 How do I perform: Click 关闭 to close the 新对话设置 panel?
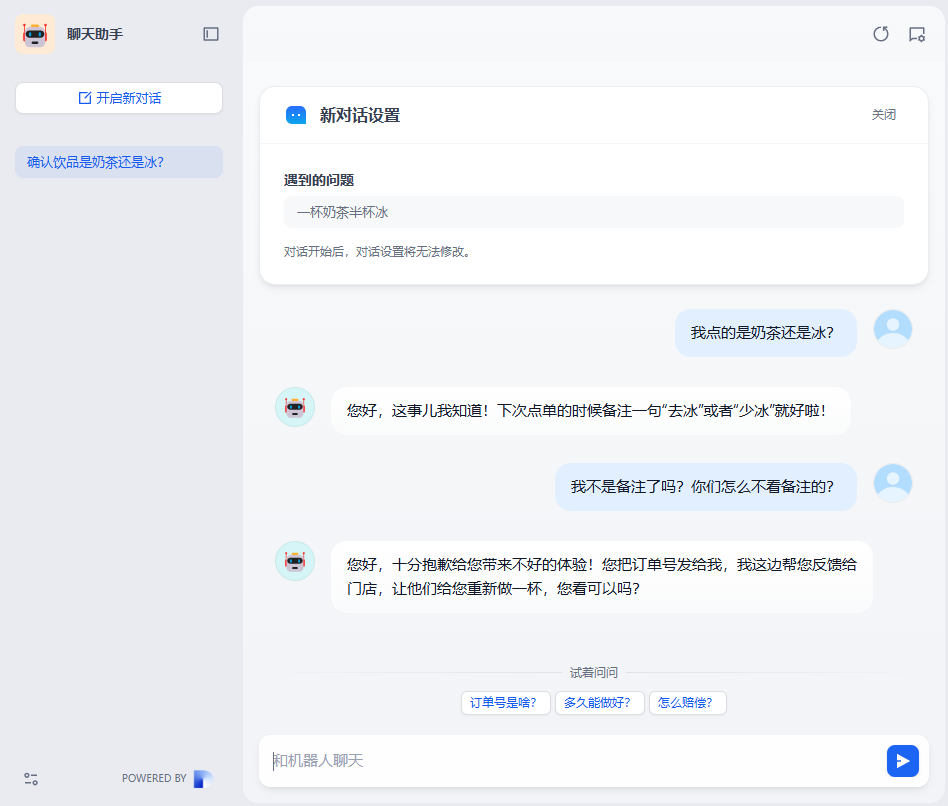click(884, 114)
